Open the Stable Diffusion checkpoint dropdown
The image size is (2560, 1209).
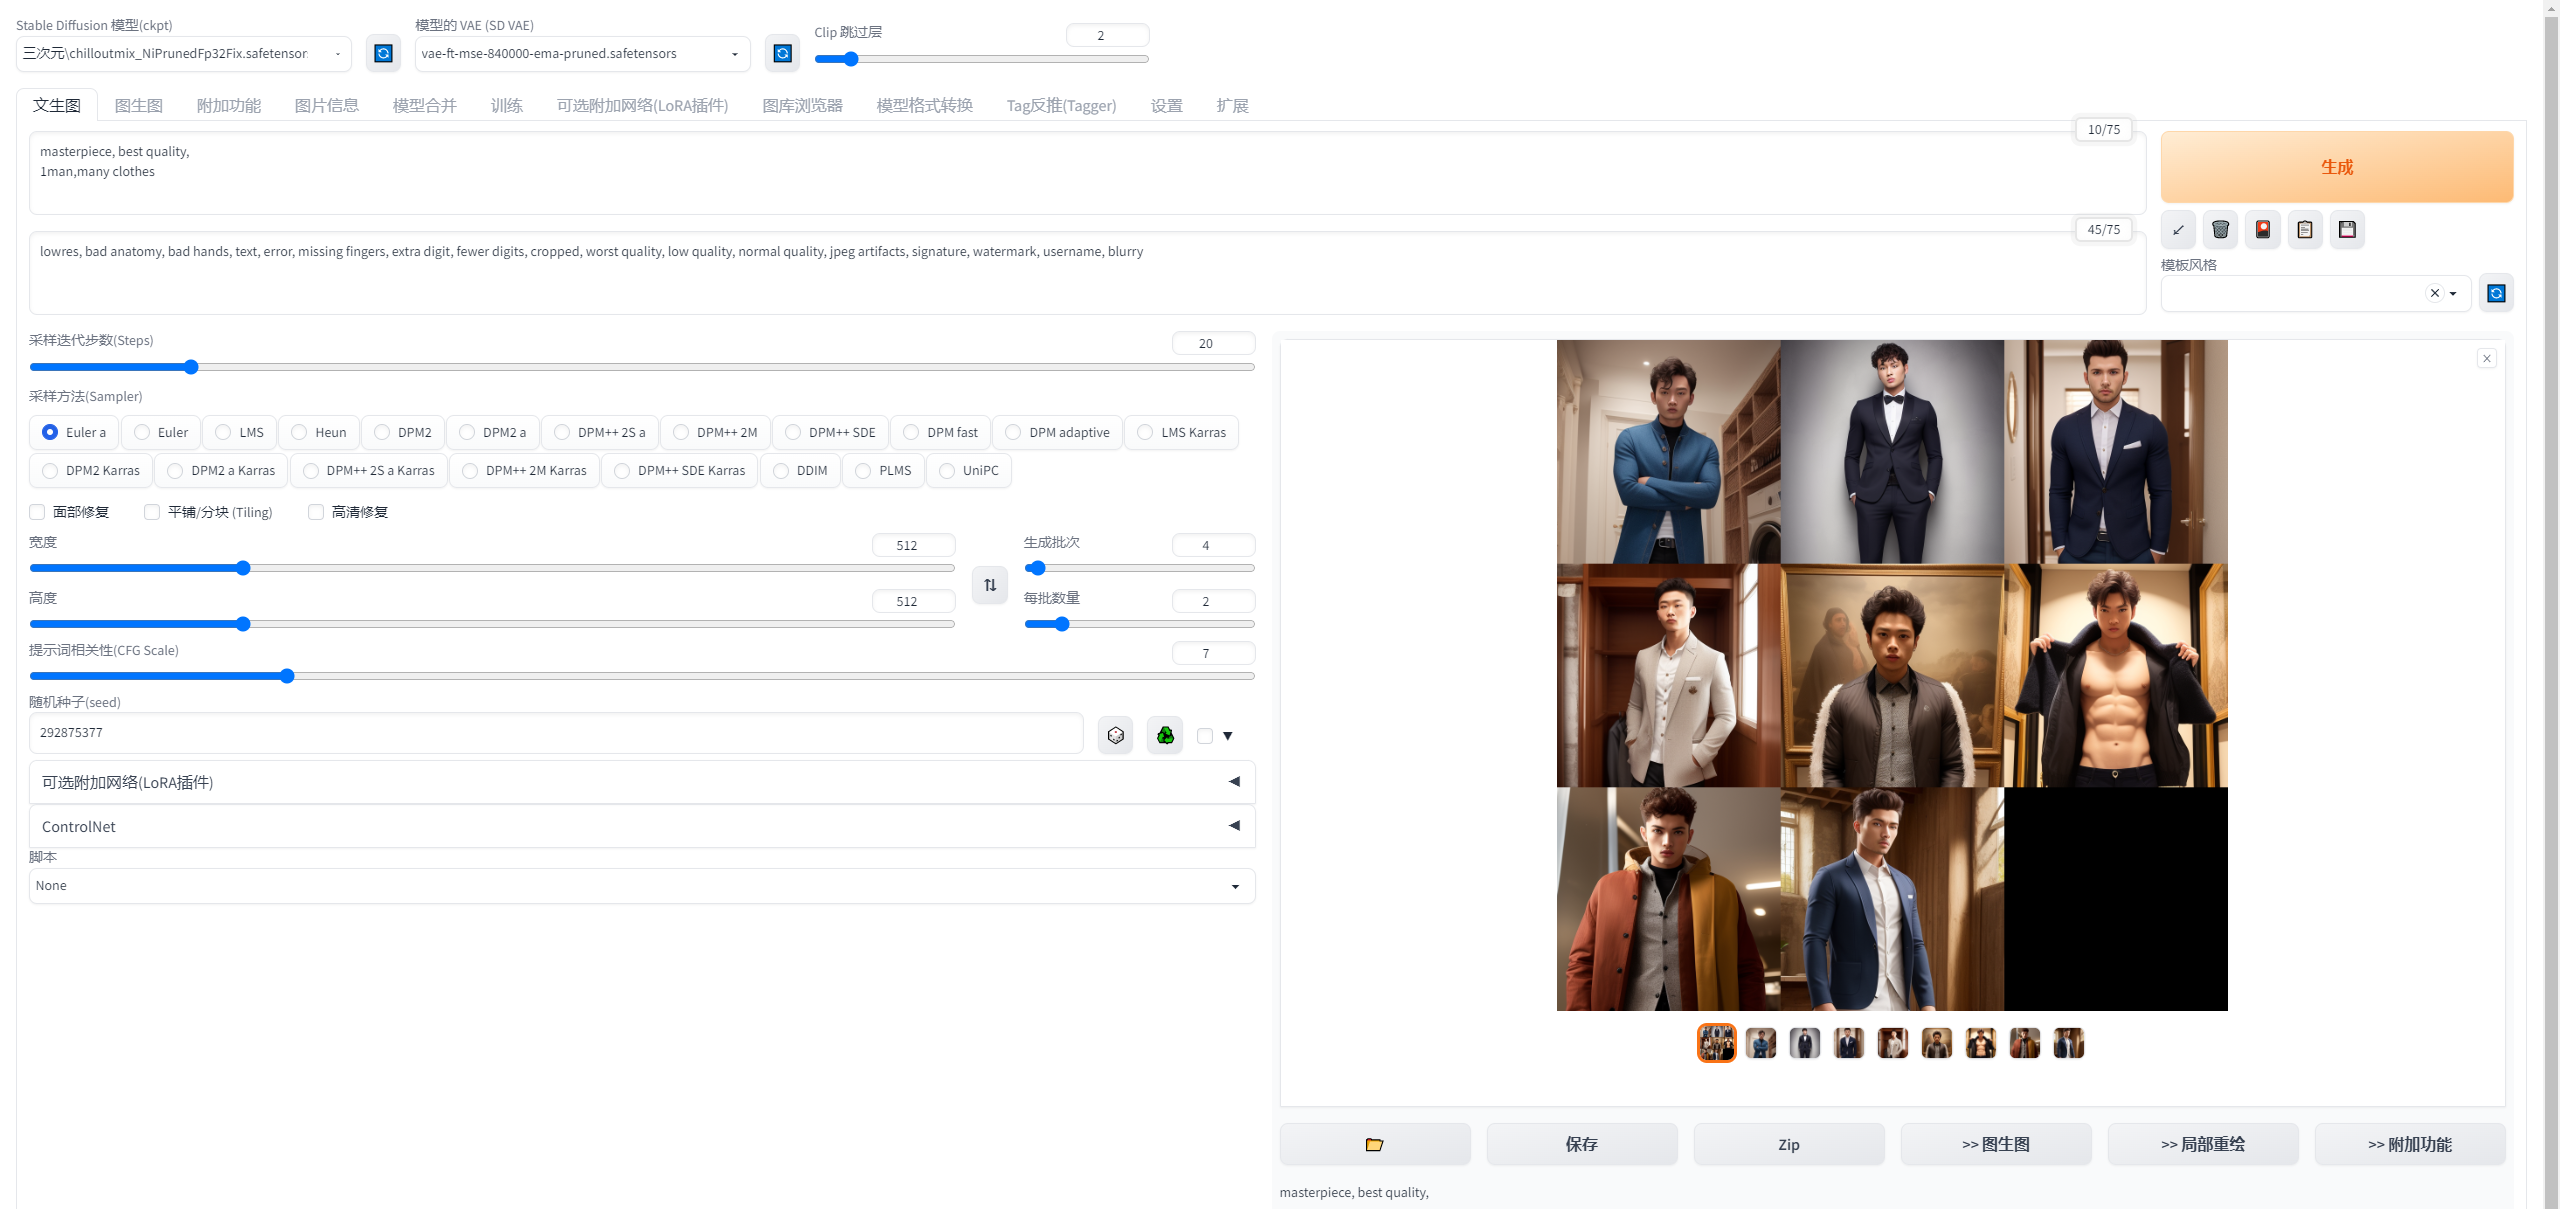click(184, 53)
